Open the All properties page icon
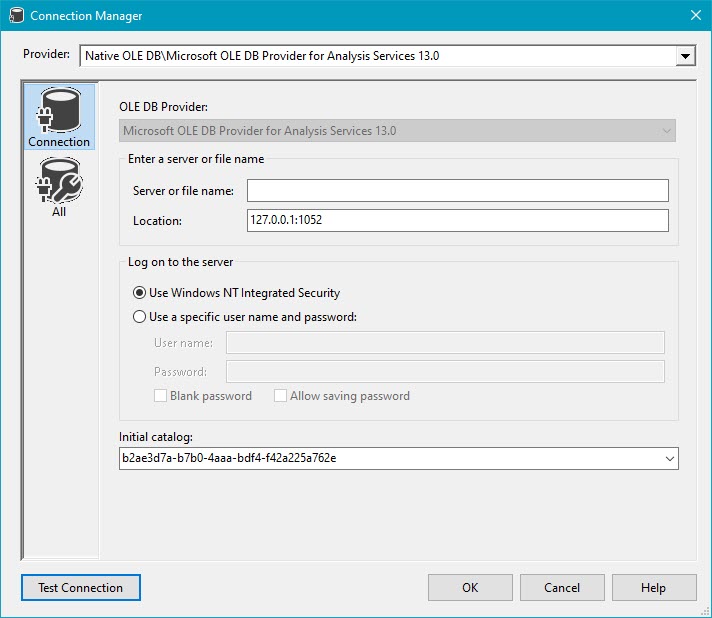The height and width of the screenshot is (618, 712). (59, 188)
